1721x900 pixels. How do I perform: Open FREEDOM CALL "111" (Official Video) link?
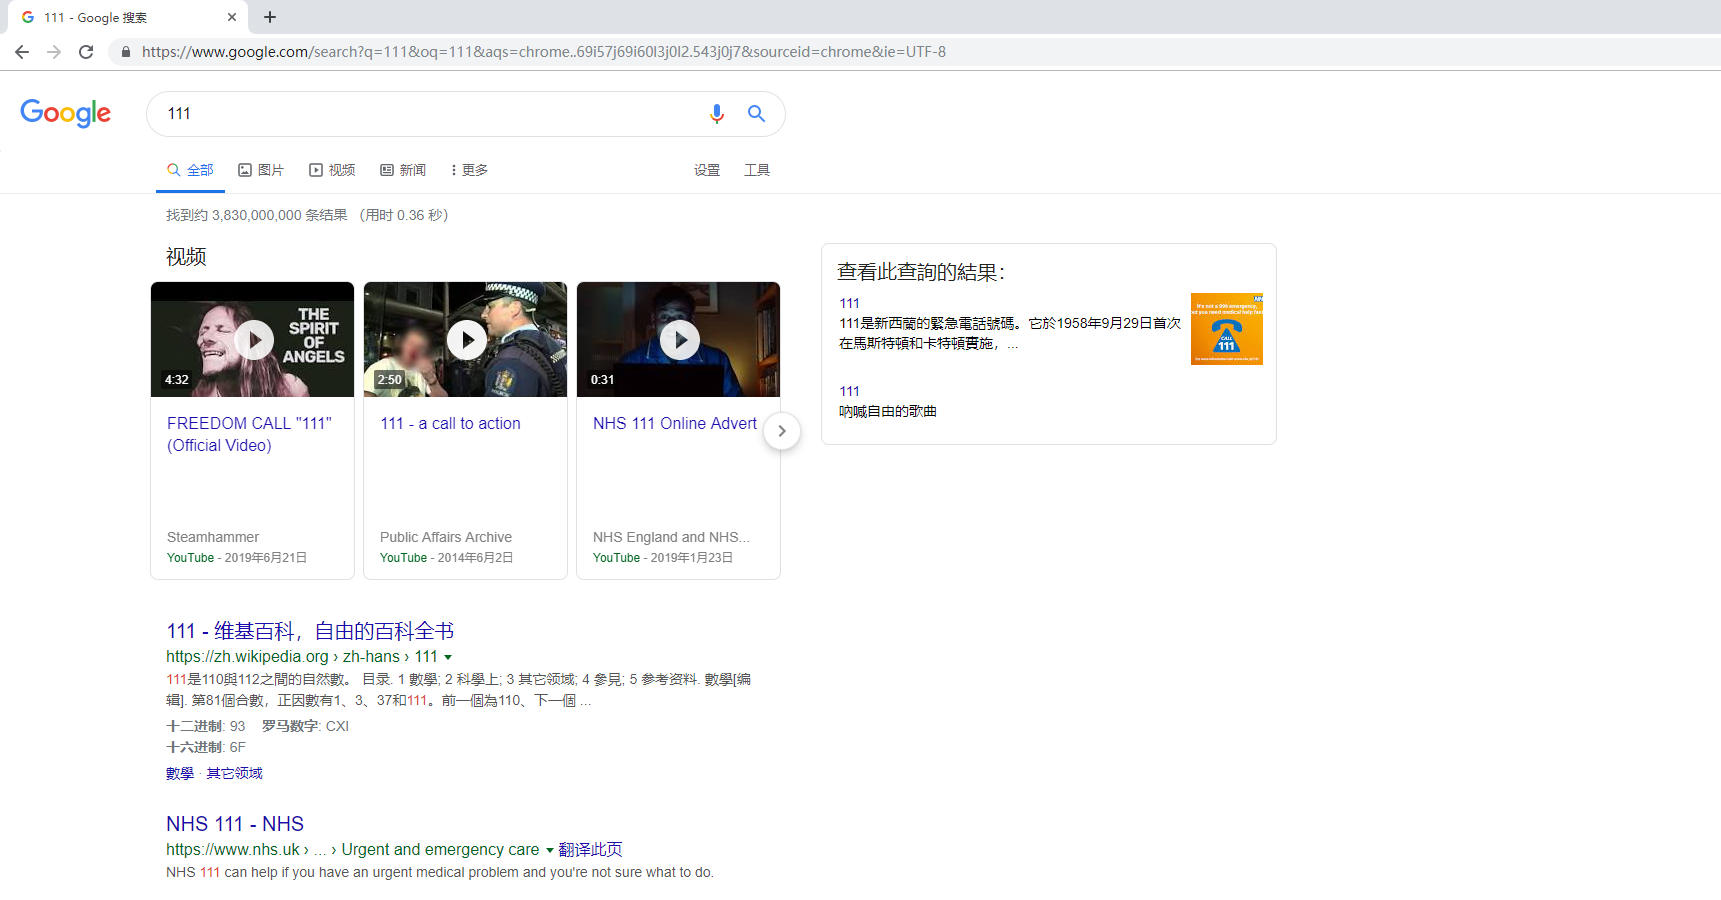249,434
